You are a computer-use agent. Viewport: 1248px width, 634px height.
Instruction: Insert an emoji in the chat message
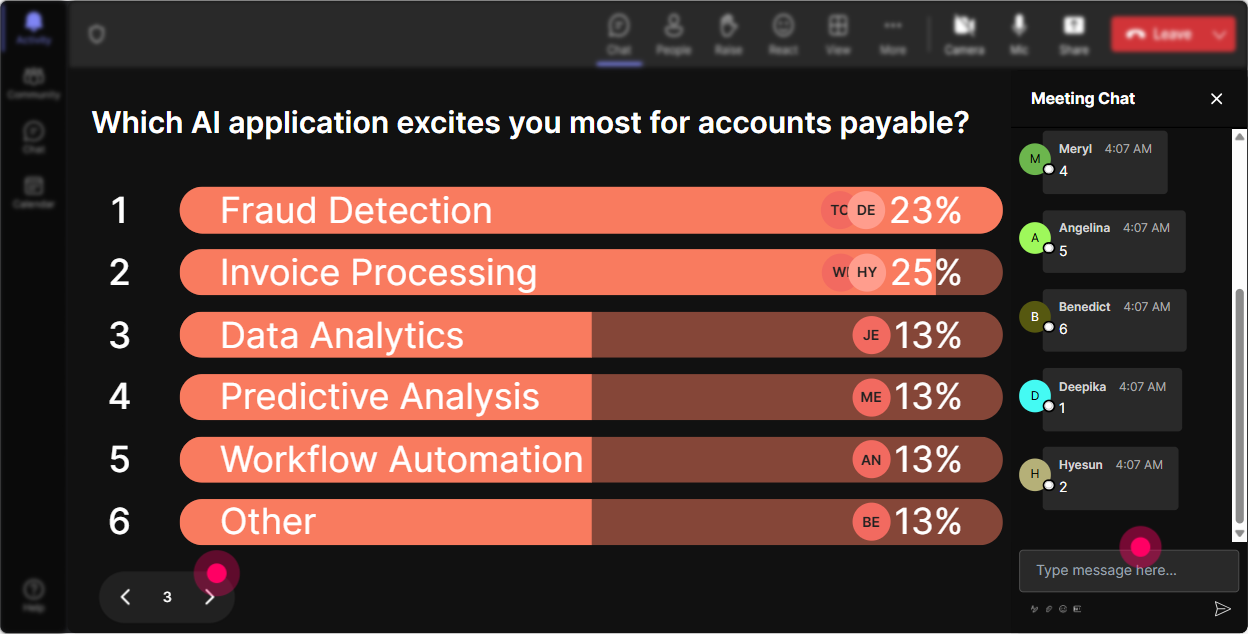(x=1063, y=608)
